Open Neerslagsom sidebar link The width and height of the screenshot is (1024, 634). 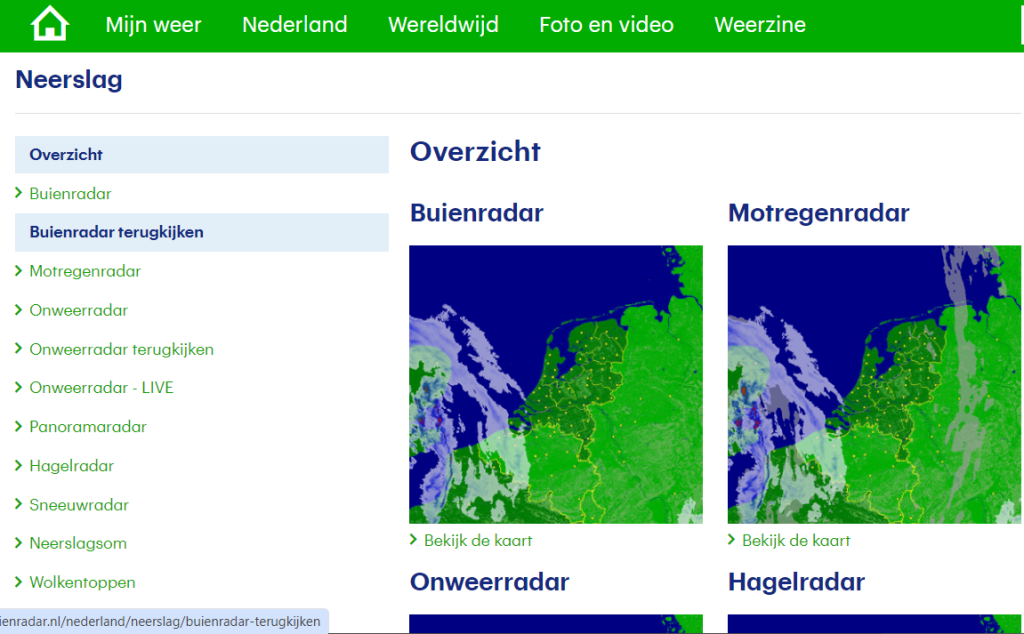click(x=78, y=543)
